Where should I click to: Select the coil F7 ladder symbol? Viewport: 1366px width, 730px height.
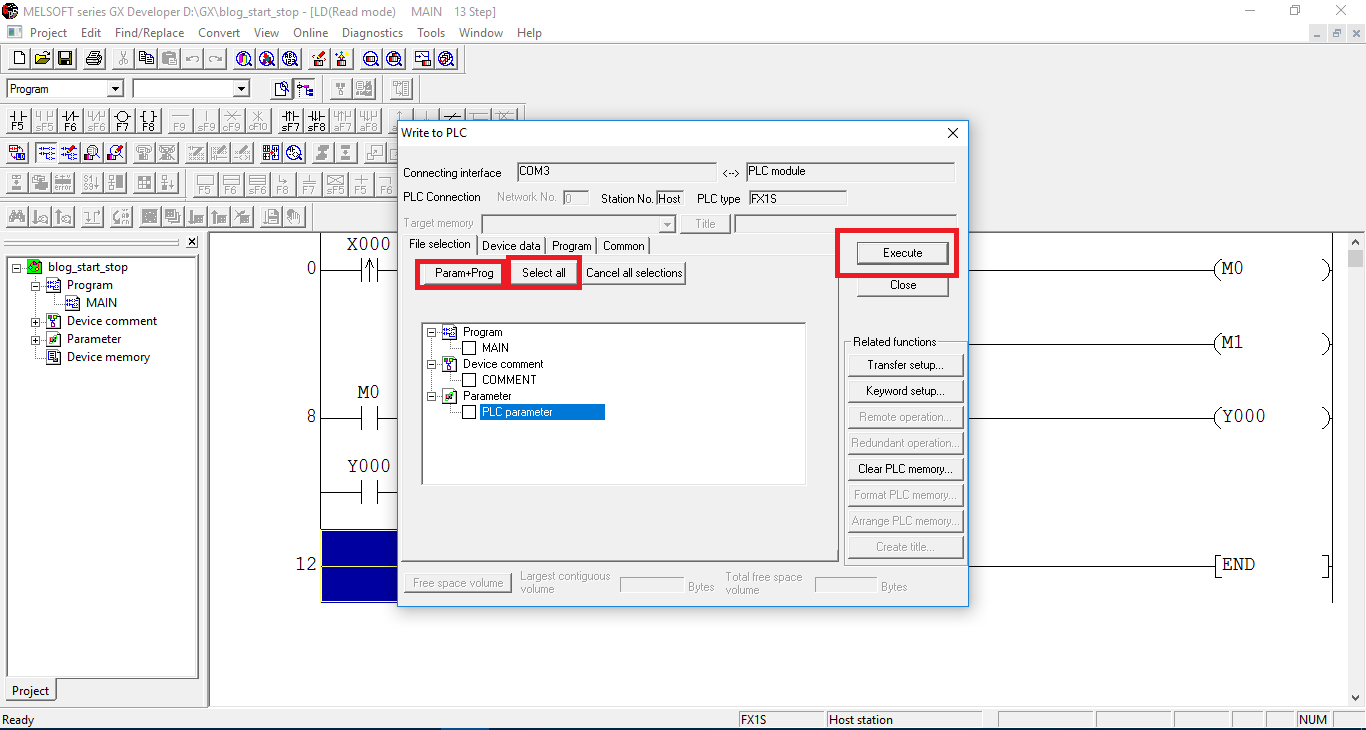click(x=121, y=122)
